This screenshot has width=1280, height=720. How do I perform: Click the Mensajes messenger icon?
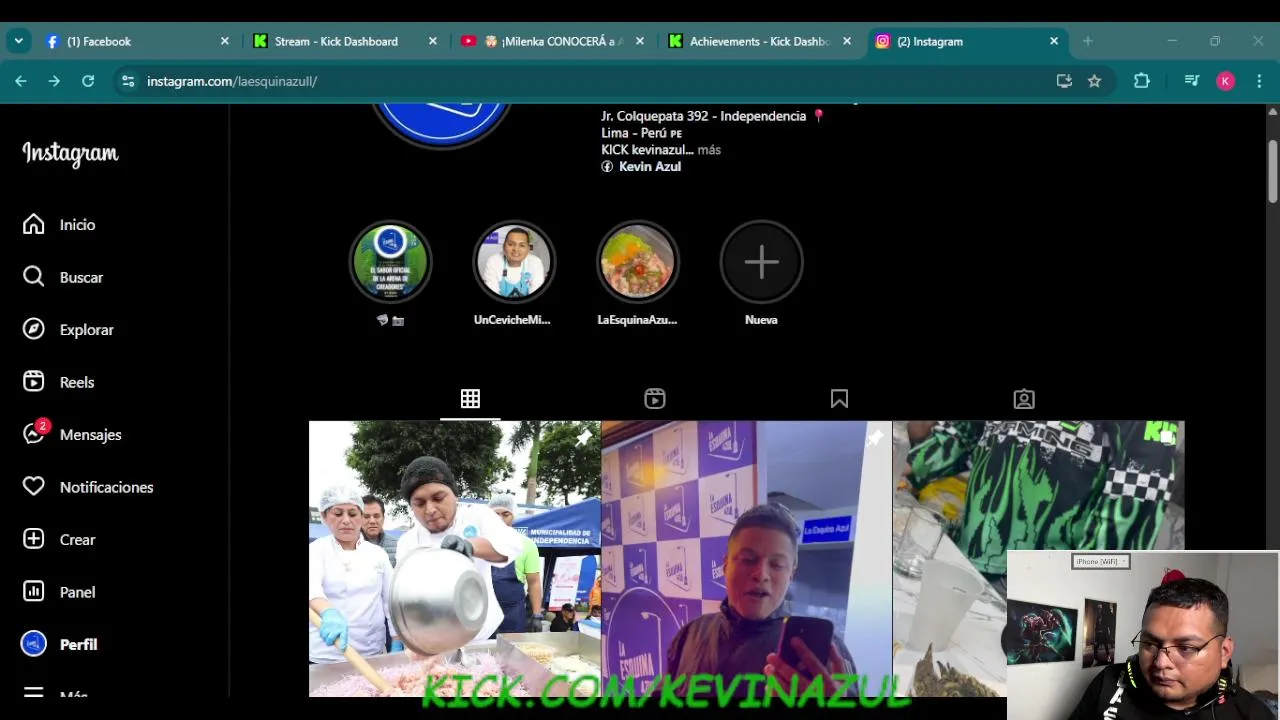point(34,435)
